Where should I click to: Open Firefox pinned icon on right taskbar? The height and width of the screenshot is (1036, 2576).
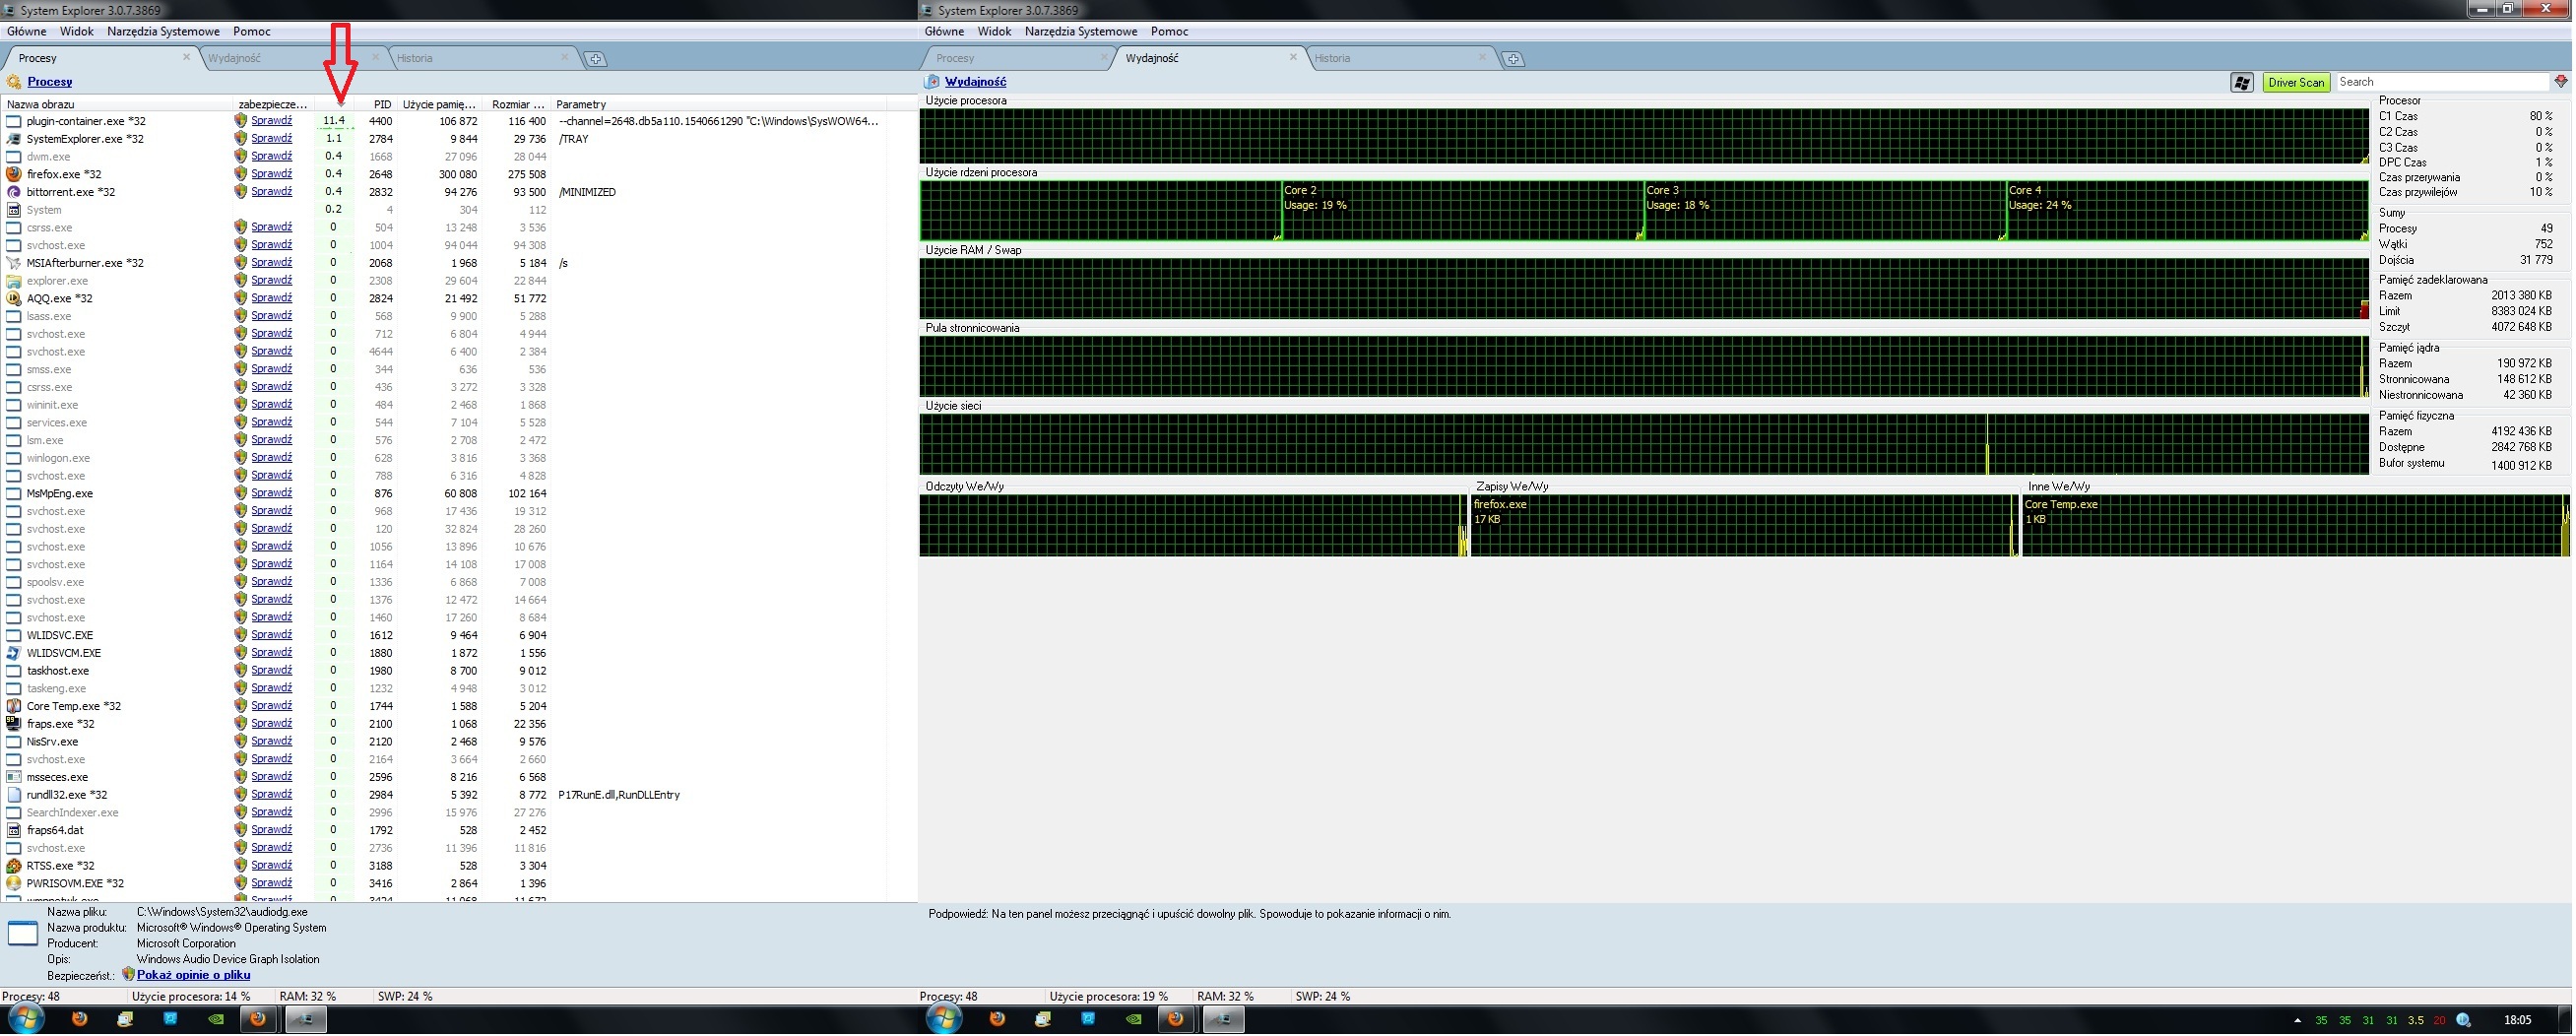998,1021
